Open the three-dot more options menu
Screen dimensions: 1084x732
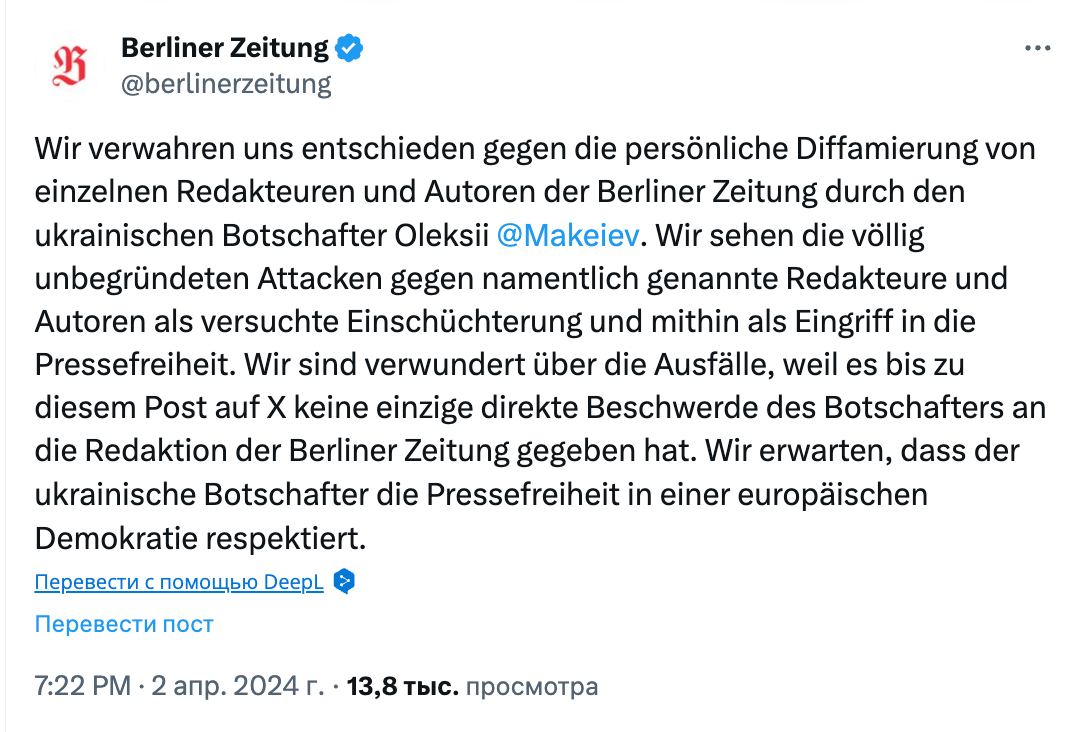(1037, 49)
